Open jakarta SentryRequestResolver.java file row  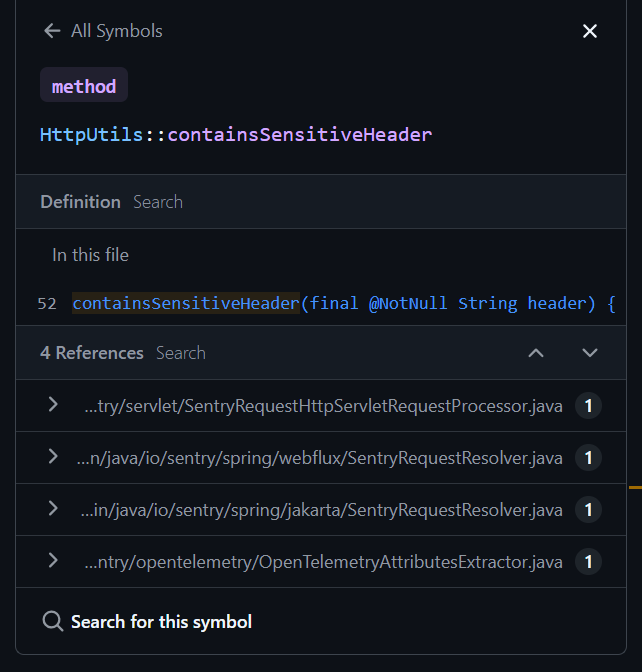pos(321,510)
